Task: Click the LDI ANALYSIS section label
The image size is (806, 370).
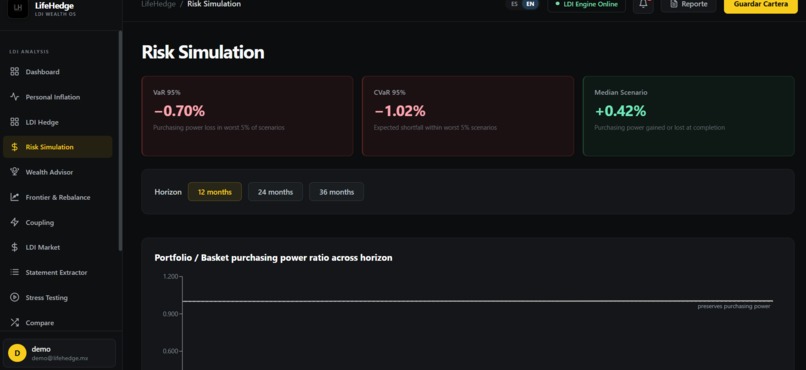Action: point(29,52)
